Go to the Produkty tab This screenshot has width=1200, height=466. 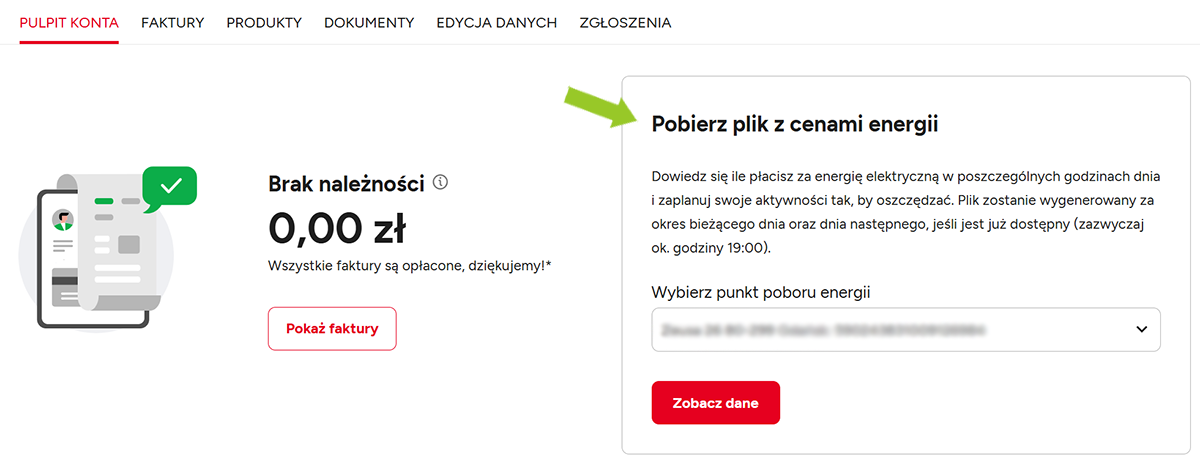coord(264,22)
